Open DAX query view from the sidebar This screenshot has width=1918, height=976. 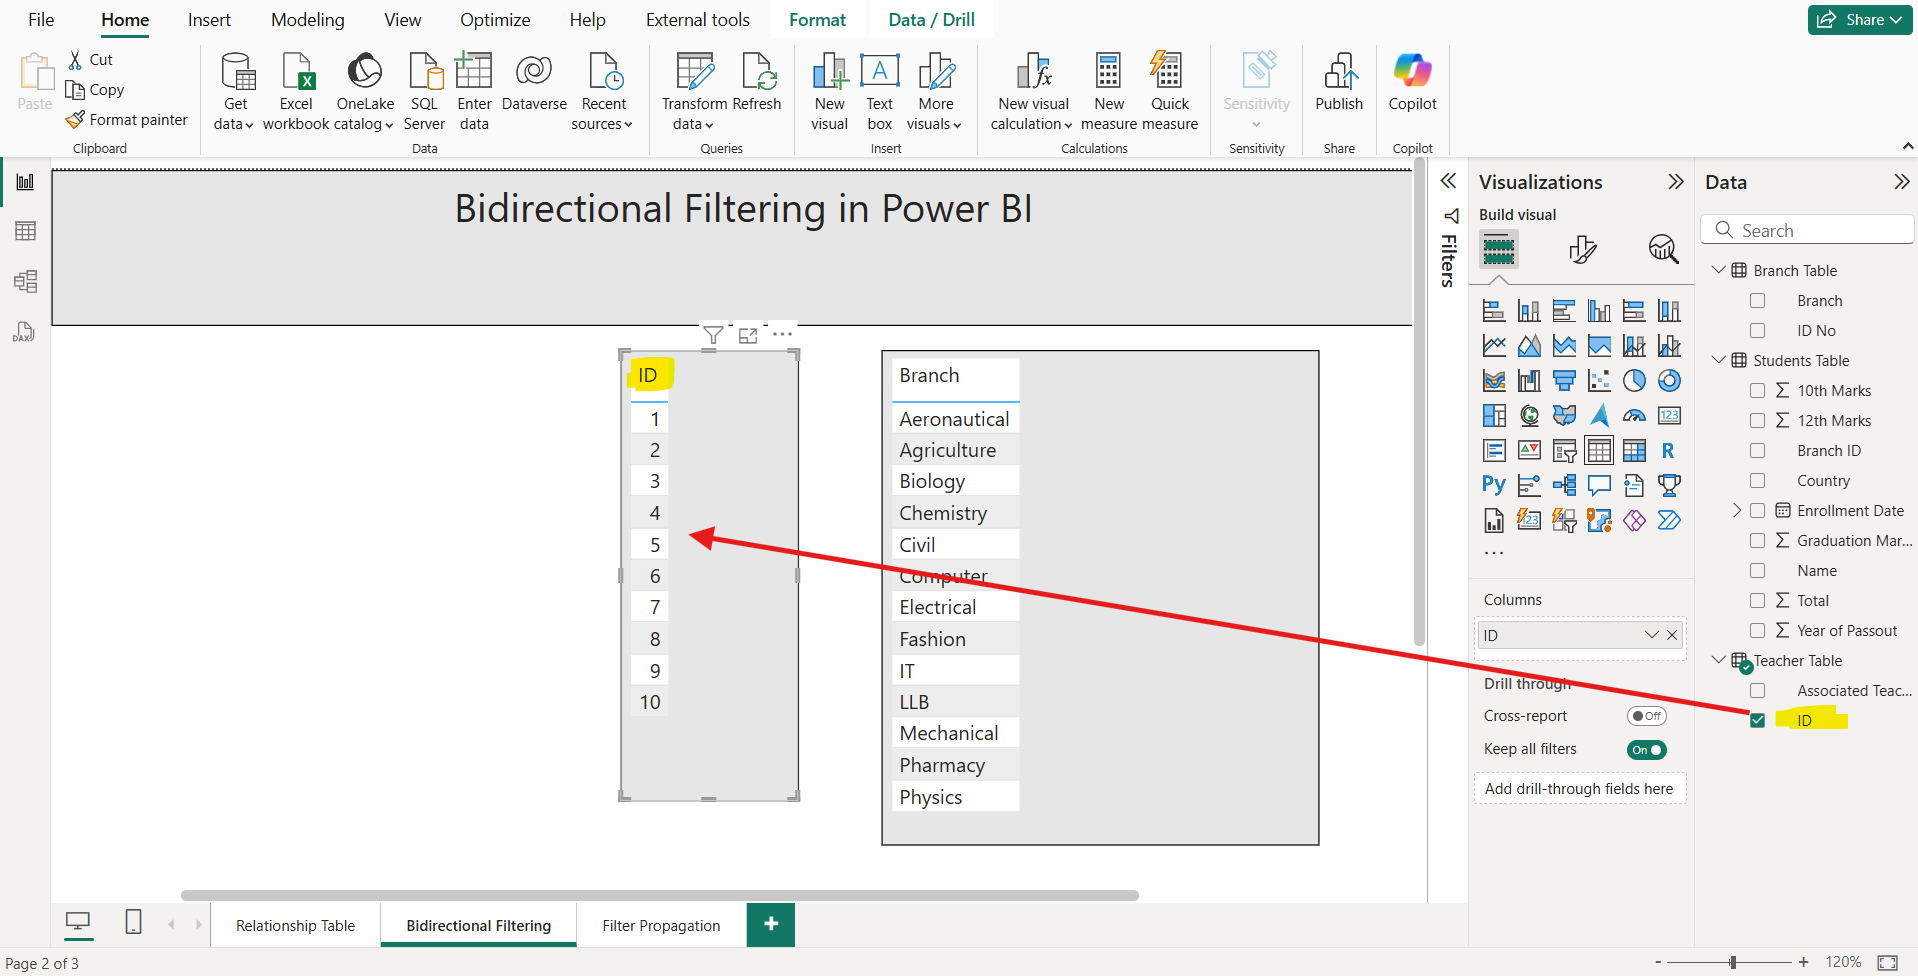pyautogui.click(x=25, y=331)
